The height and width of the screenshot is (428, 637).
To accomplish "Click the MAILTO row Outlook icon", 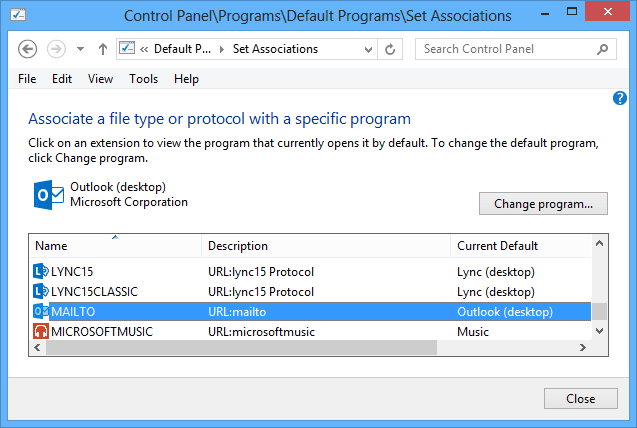I will [41, 311].
